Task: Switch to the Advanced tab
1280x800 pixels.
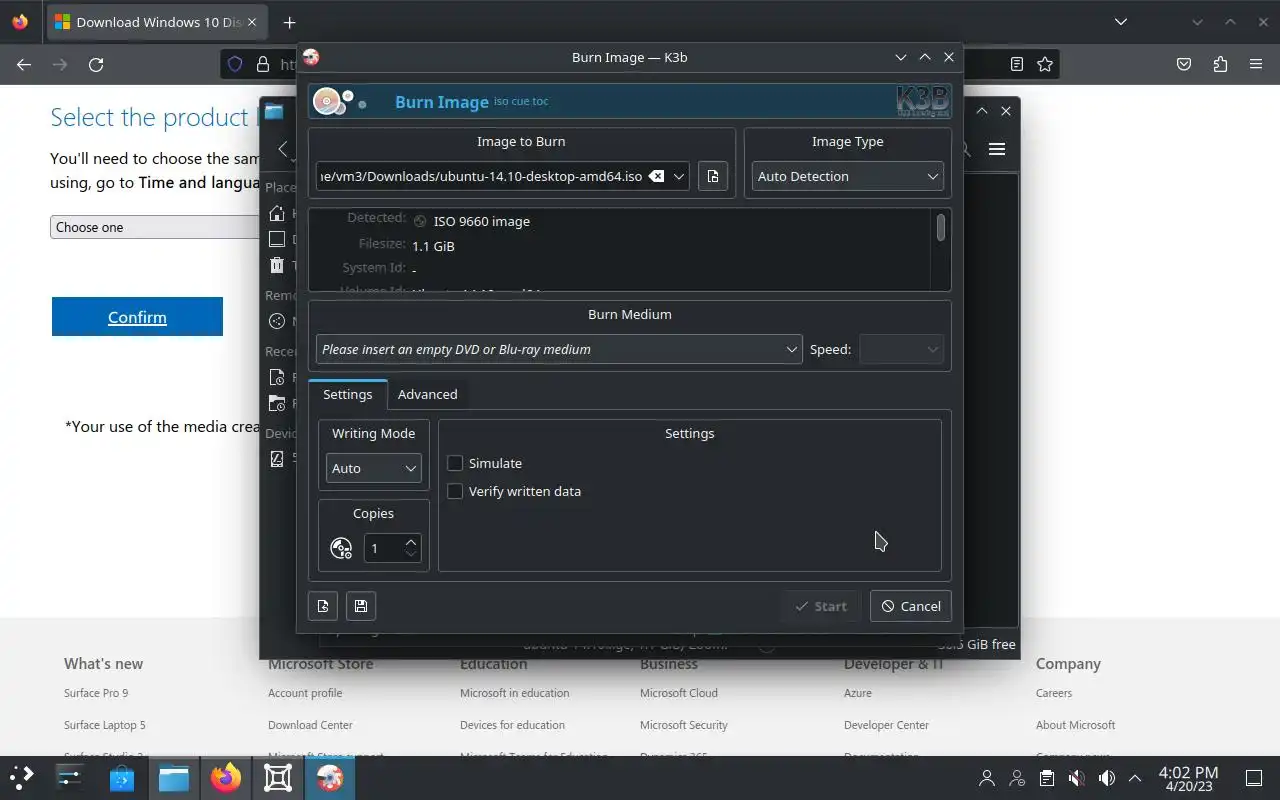Action: [427, 394]
